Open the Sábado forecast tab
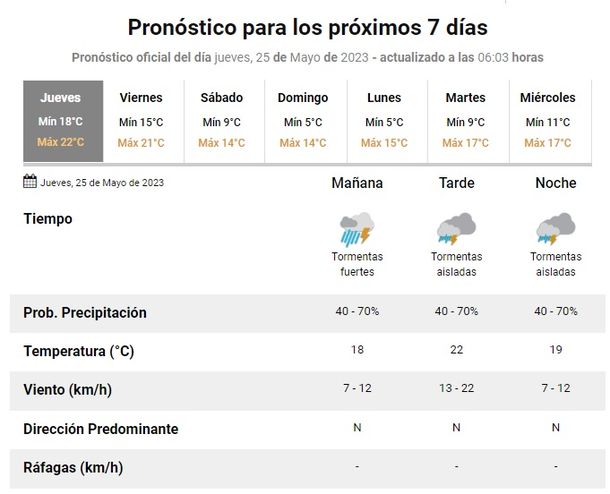The image size is (610, 494). [222, 120]
